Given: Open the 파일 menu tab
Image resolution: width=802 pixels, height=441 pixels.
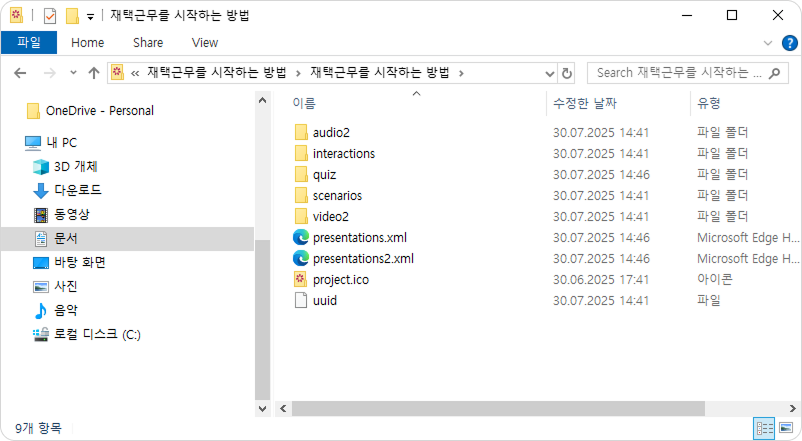Looking at the screenshot, I should [x=29, y=42].
